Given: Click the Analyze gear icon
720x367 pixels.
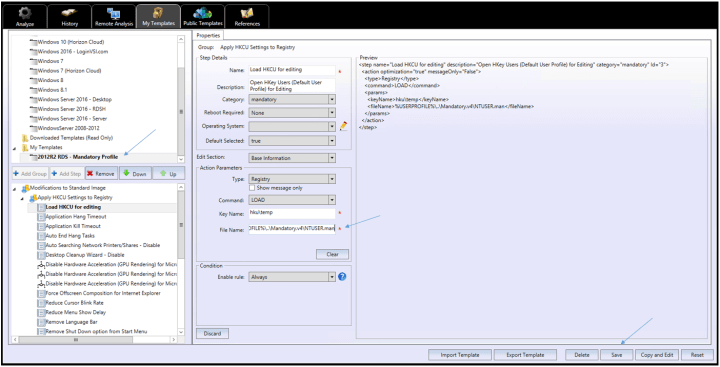Looking at the screenshot, I should point(24,12).
